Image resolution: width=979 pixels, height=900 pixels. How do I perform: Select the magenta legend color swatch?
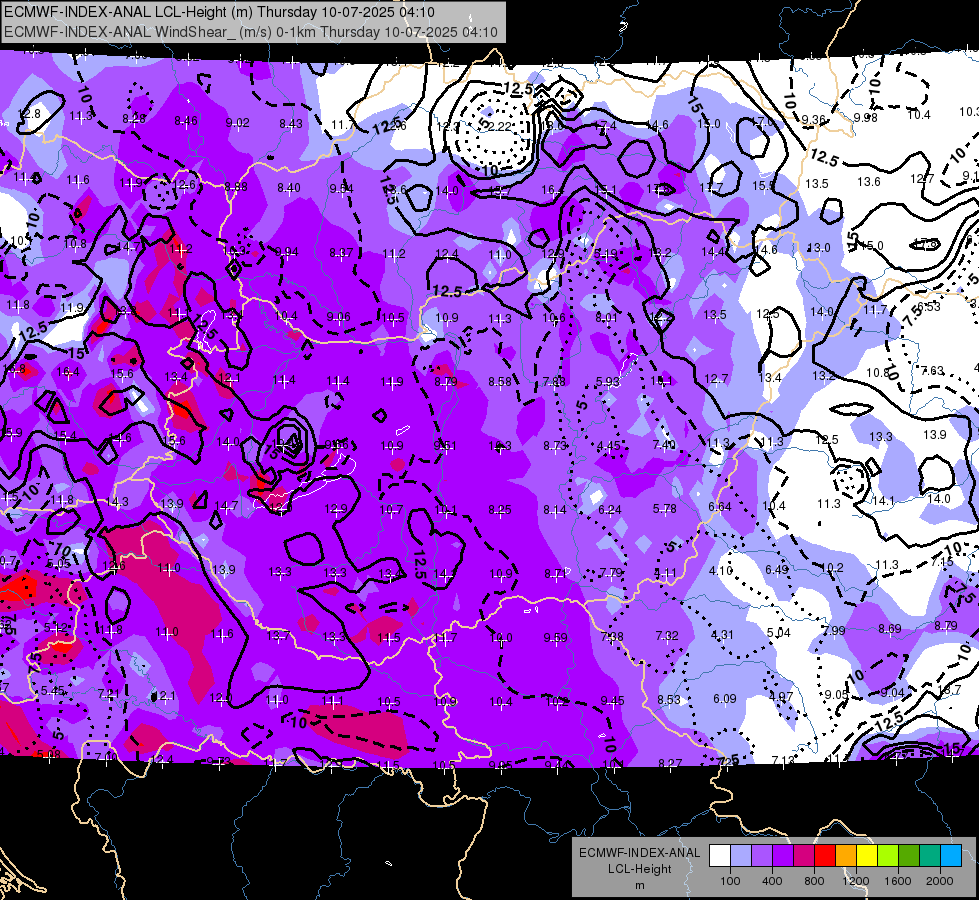(804, 855)
